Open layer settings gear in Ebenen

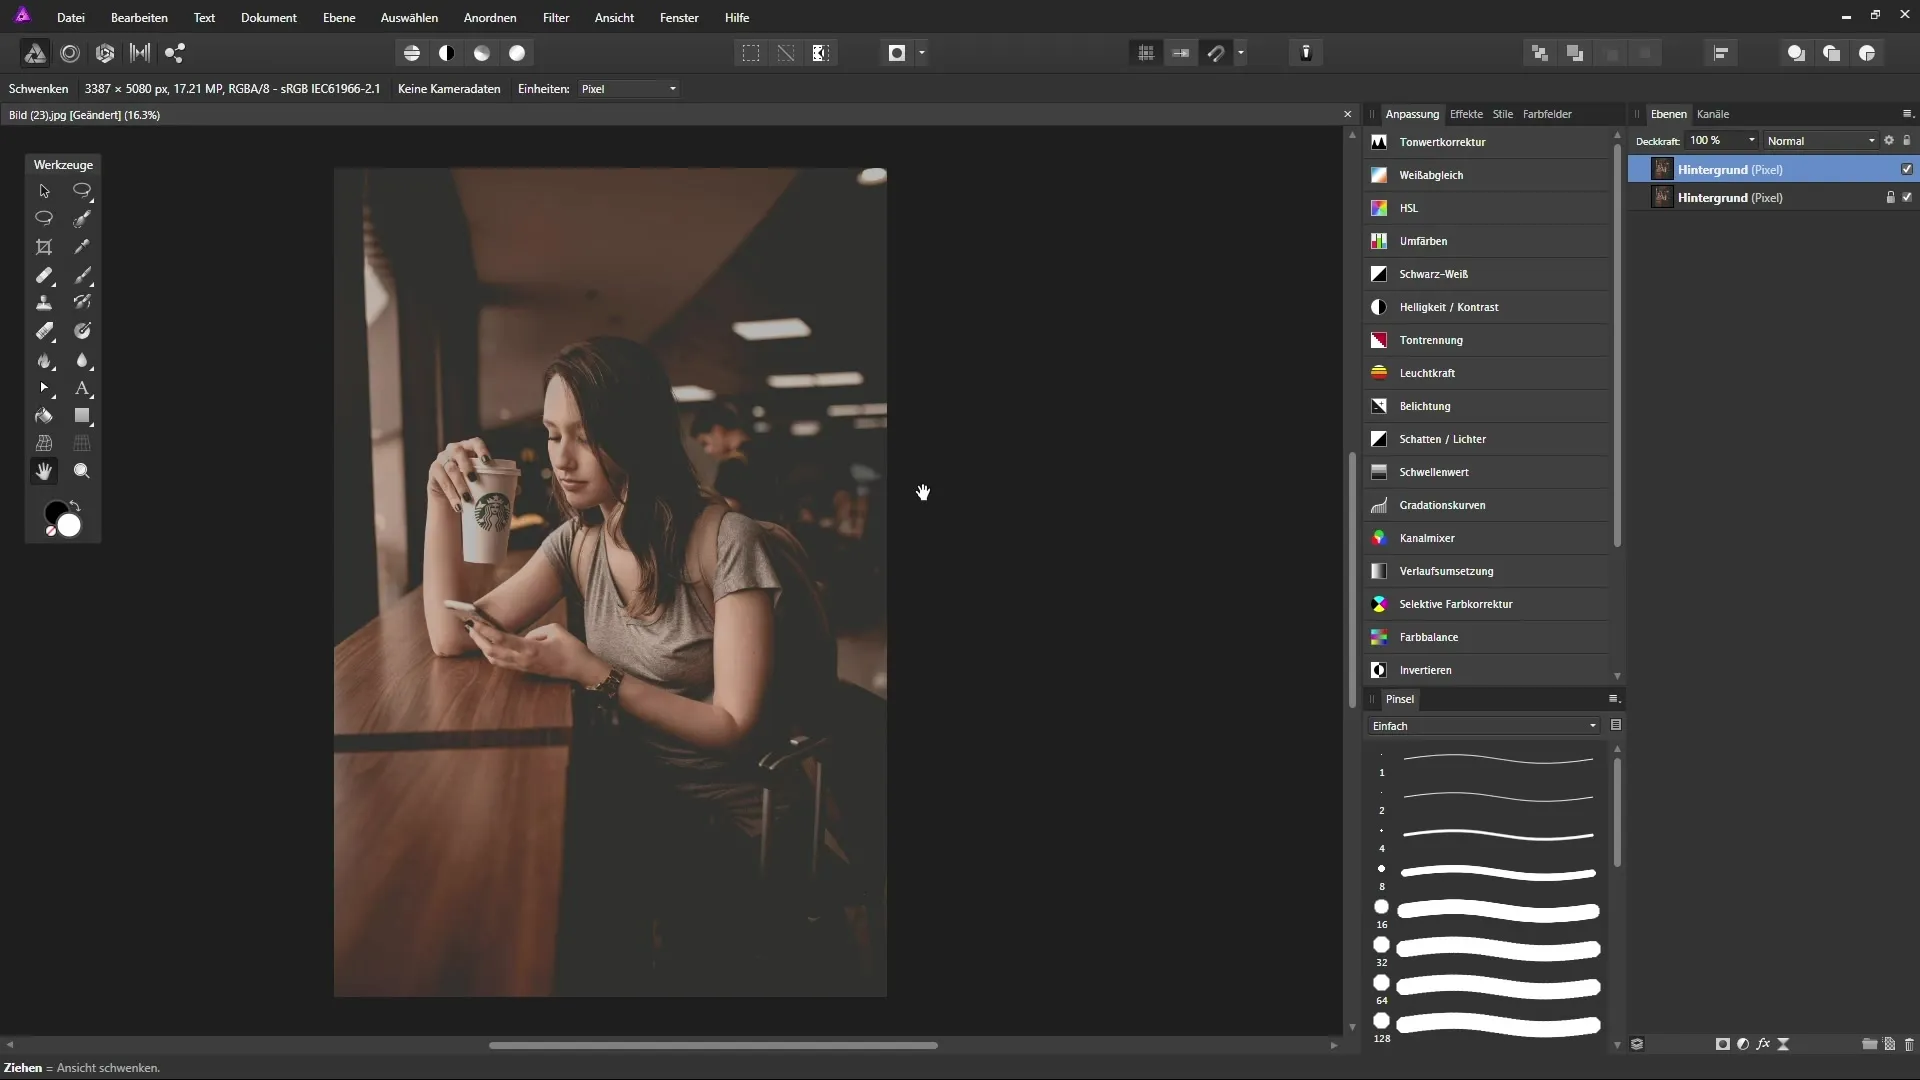1889,141
